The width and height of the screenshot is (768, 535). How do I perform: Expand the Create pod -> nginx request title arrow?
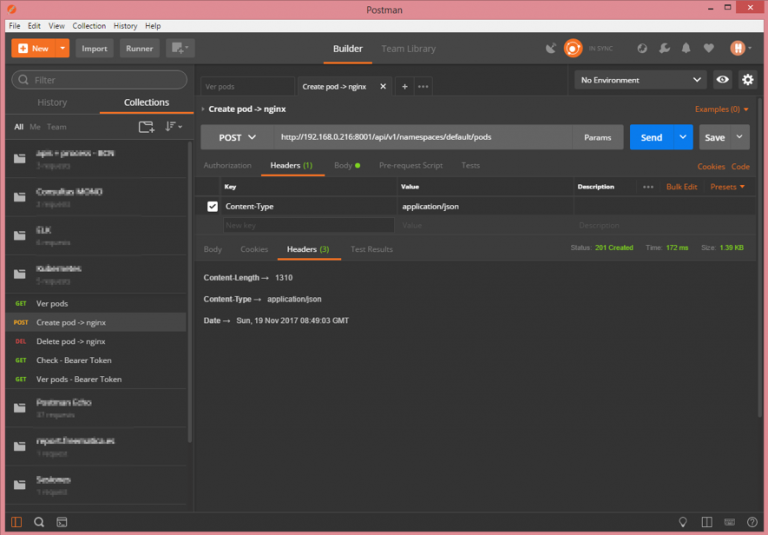click(x=203, y=109)
